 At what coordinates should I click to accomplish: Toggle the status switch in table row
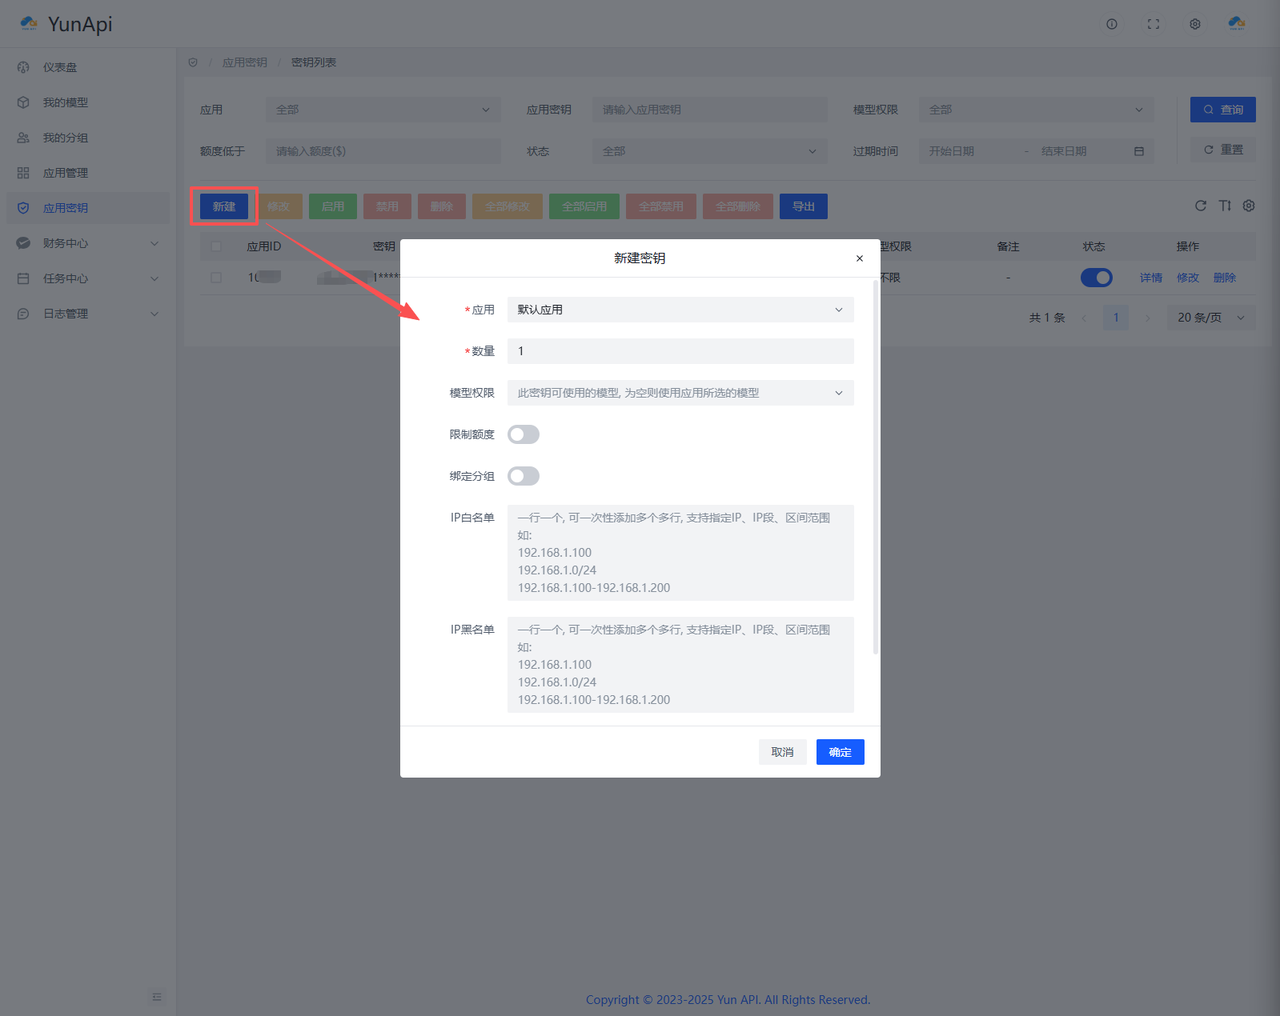point(1096,278)
